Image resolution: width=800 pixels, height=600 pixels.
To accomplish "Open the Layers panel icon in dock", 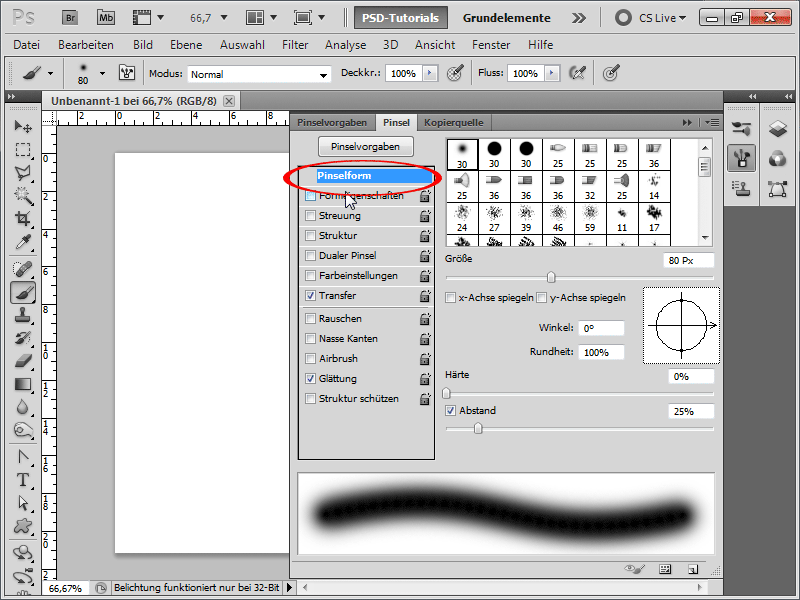I will [x=778, y=129].
